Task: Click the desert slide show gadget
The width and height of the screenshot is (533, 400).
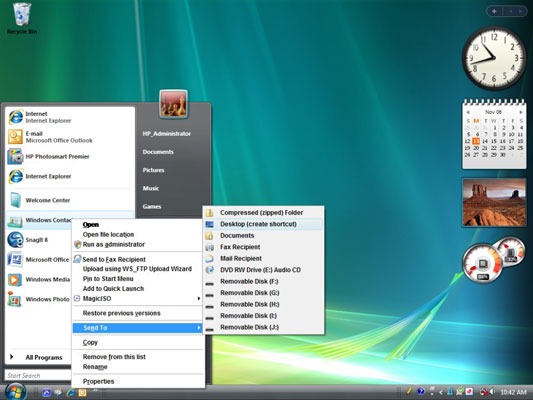Action: (x=494, y=202)
